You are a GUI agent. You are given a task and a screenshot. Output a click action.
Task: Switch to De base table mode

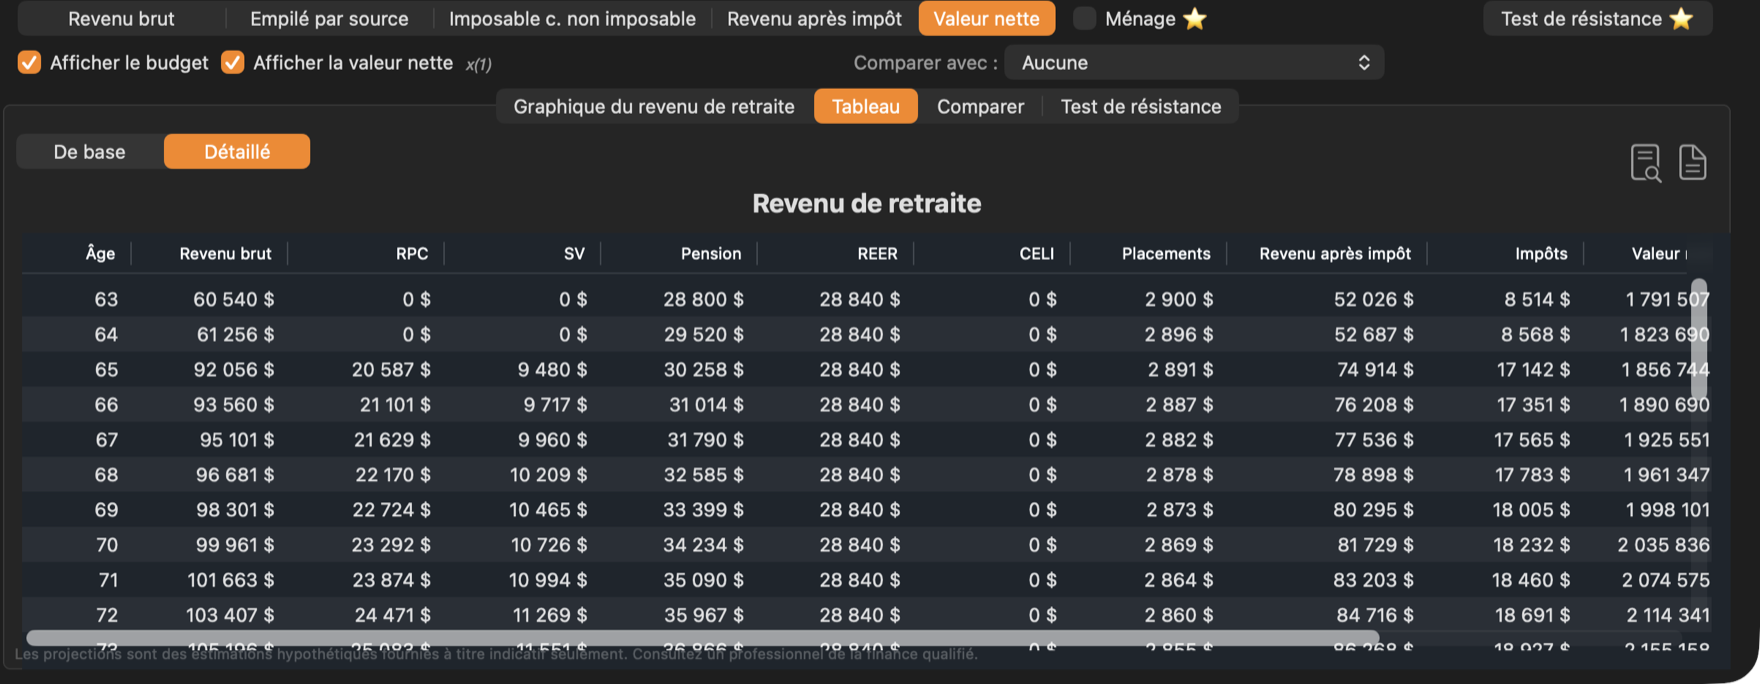click(x=90, y=151)
